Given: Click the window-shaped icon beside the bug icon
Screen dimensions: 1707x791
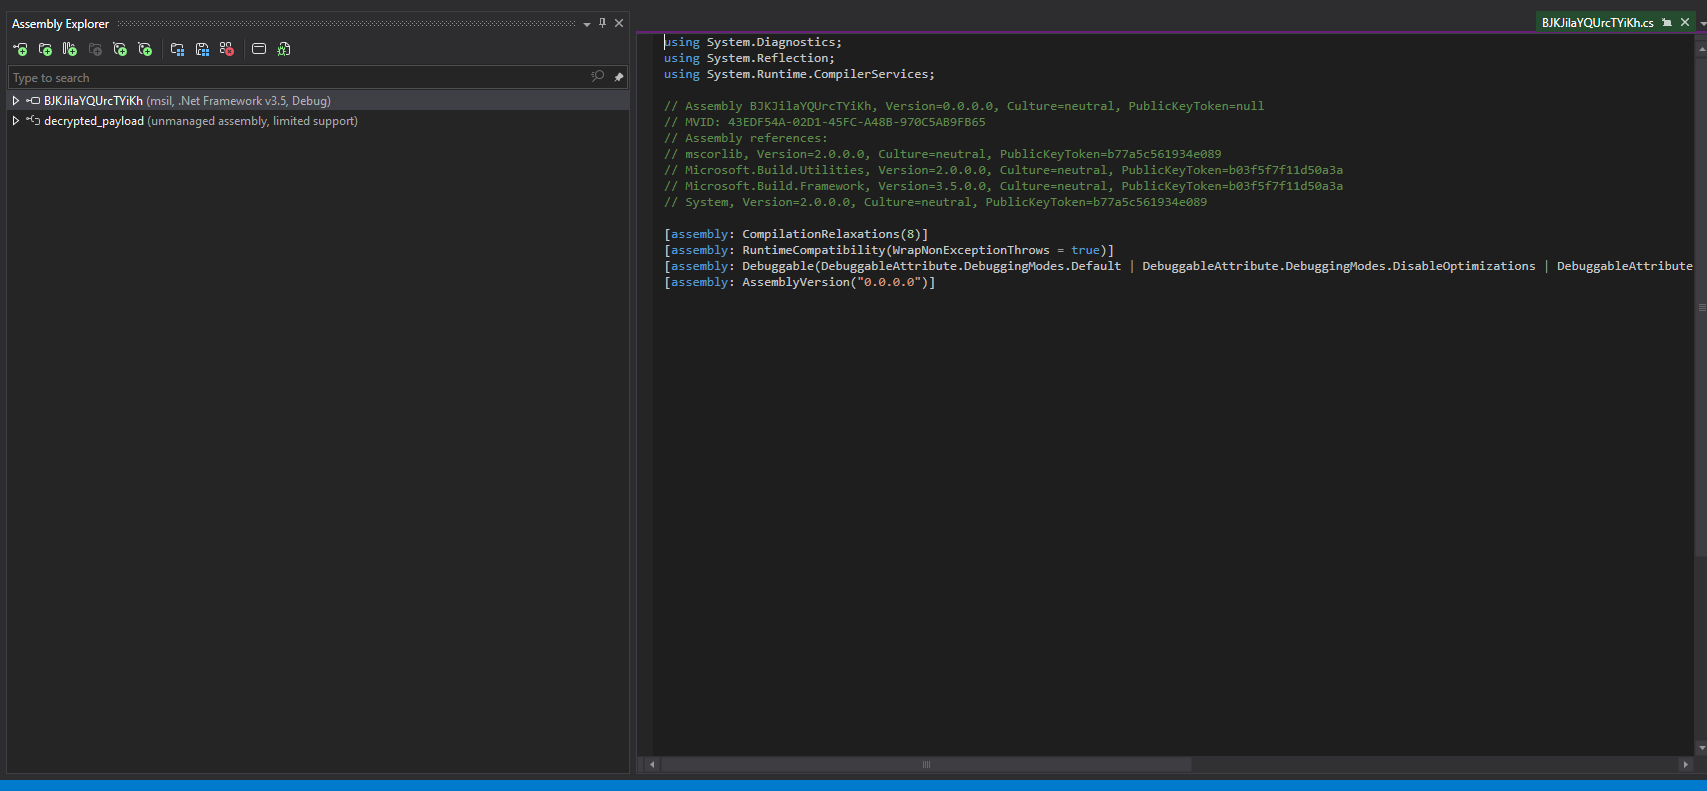Looking at the screenshot, I should tap(259, 49).
